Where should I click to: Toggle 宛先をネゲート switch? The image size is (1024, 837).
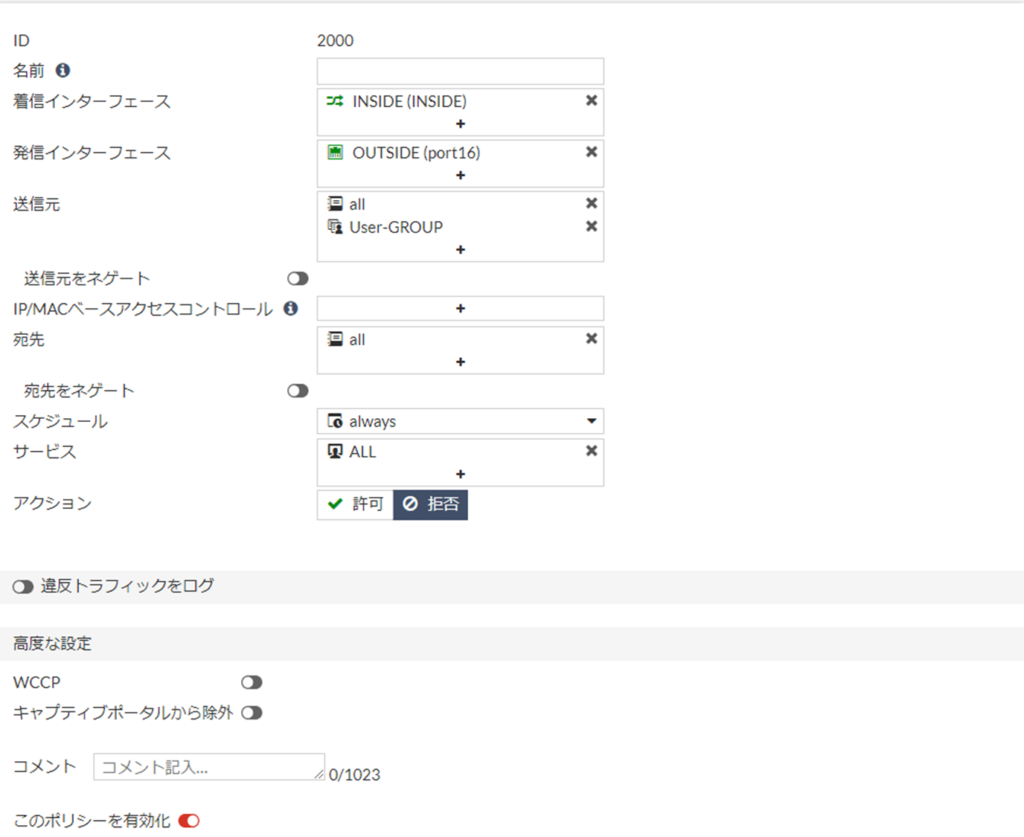(x=298, y=391)
